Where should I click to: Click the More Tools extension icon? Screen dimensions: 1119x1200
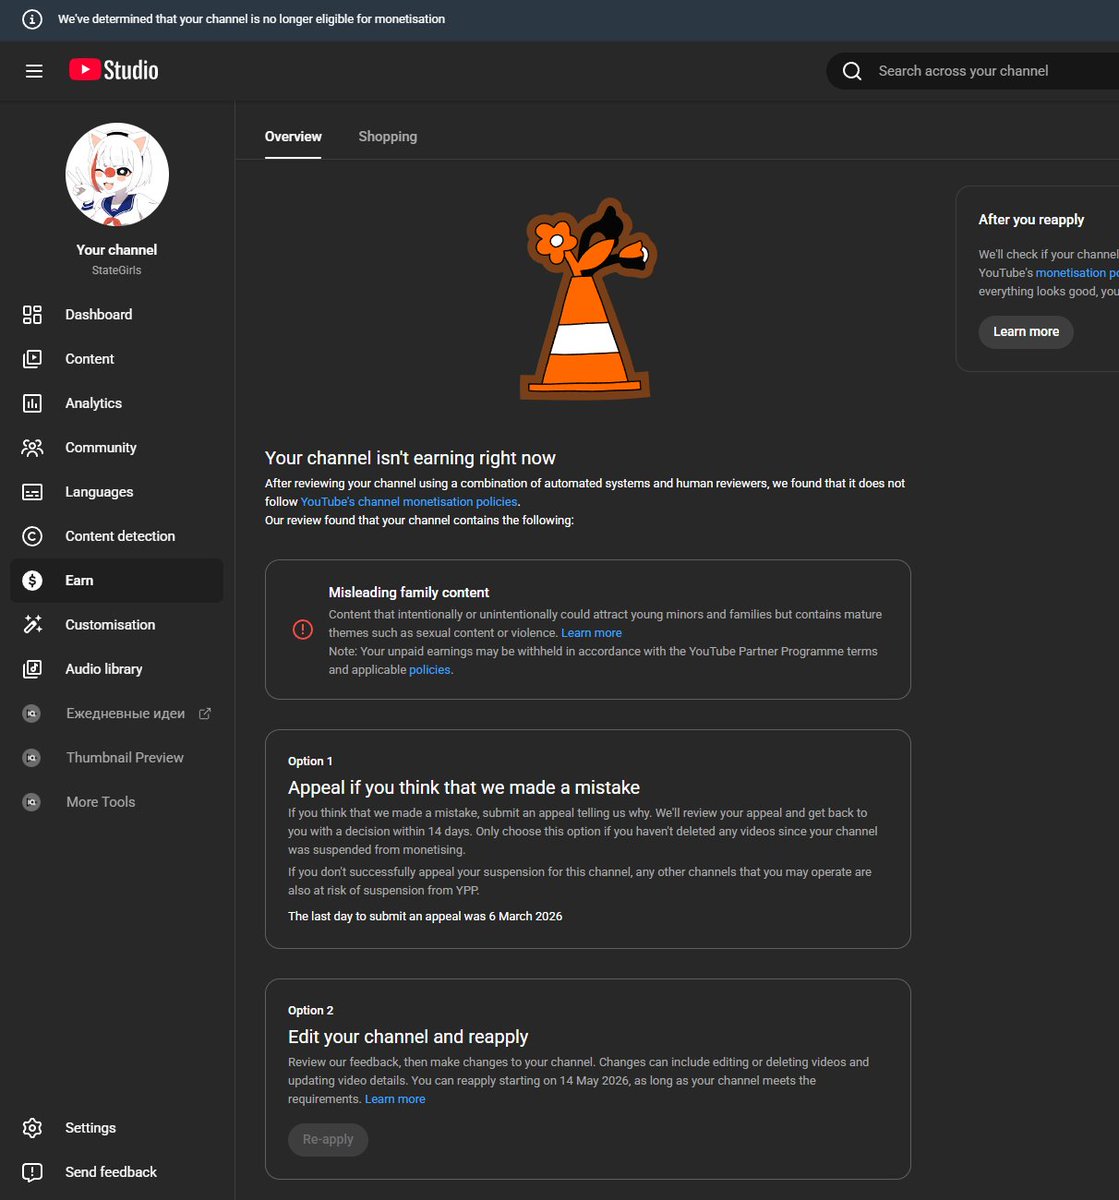pos(32,802)
